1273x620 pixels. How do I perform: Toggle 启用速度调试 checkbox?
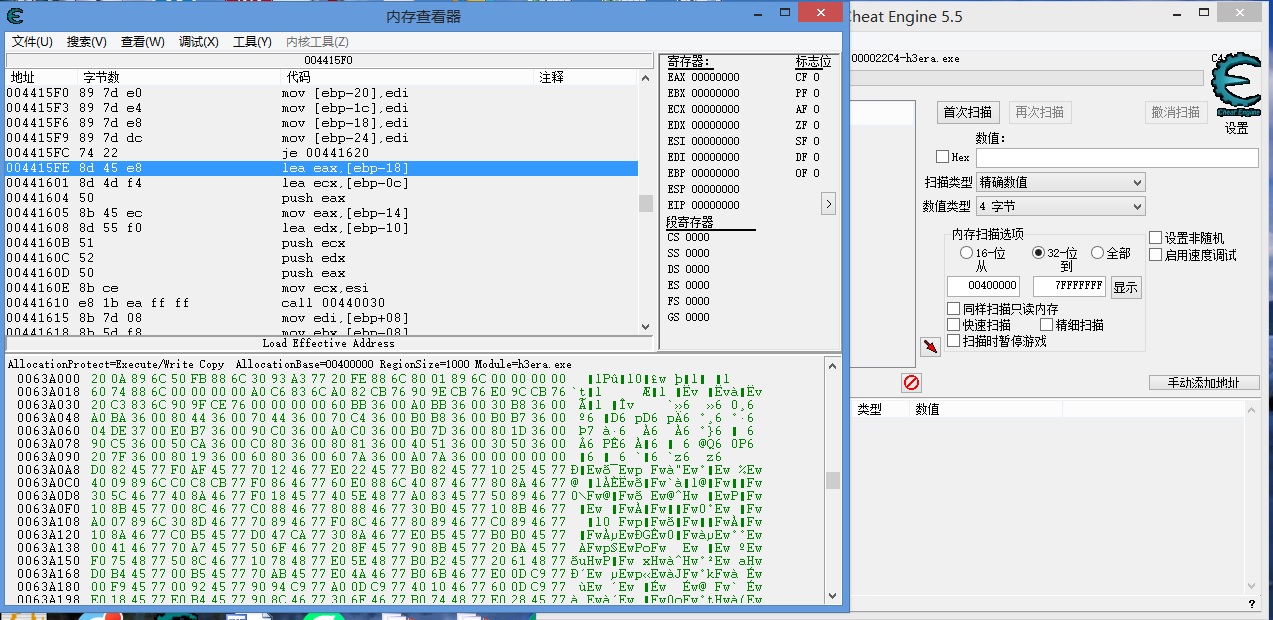(x=1155, y=254)
